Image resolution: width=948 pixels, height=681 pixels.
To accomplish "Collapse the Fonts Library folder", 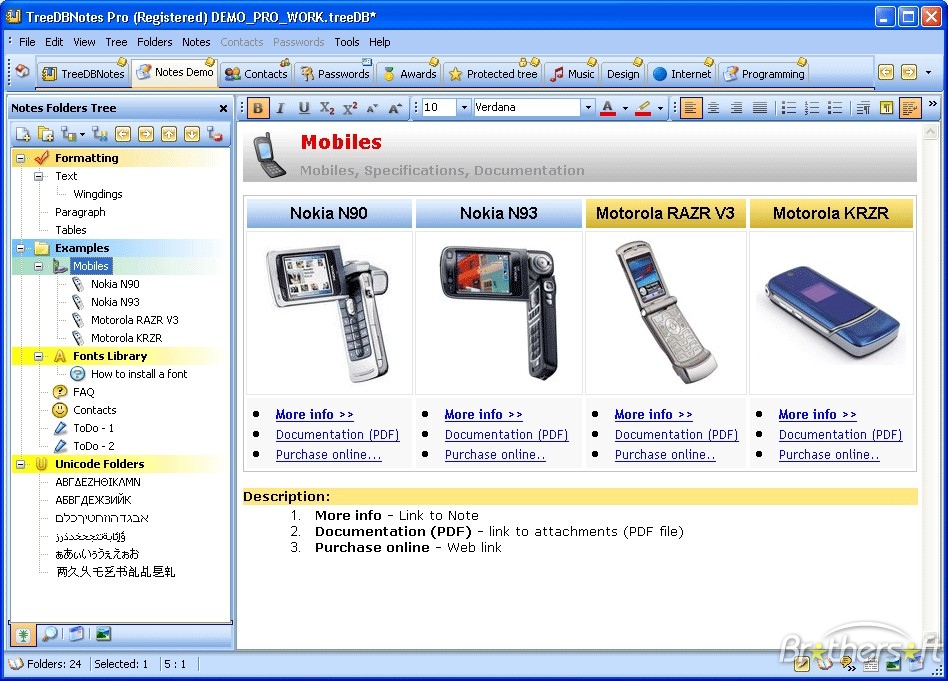I will (x=39, y=356).
